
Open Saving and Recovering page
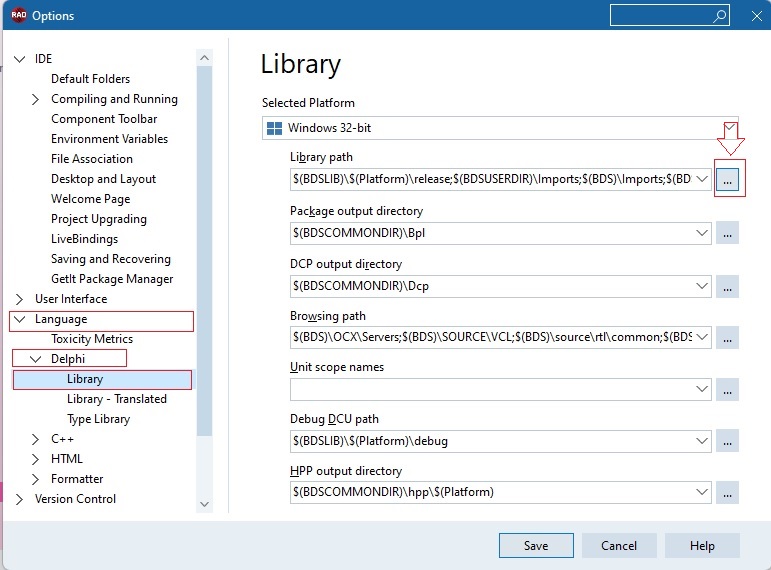(111, 259)
